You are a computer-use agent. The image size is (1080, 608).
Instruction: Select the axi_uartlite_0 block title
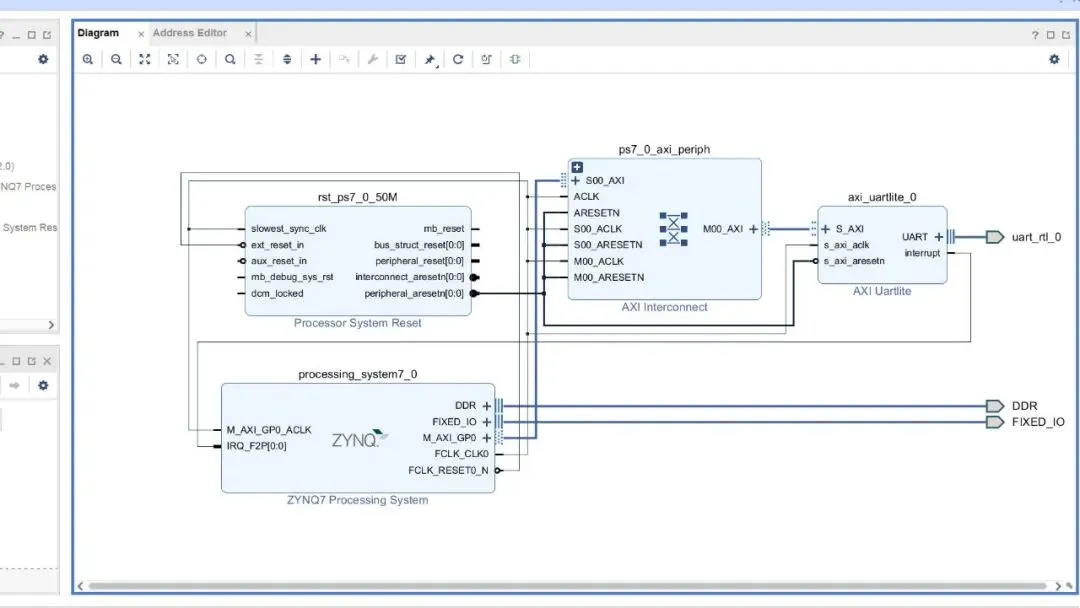882,197
